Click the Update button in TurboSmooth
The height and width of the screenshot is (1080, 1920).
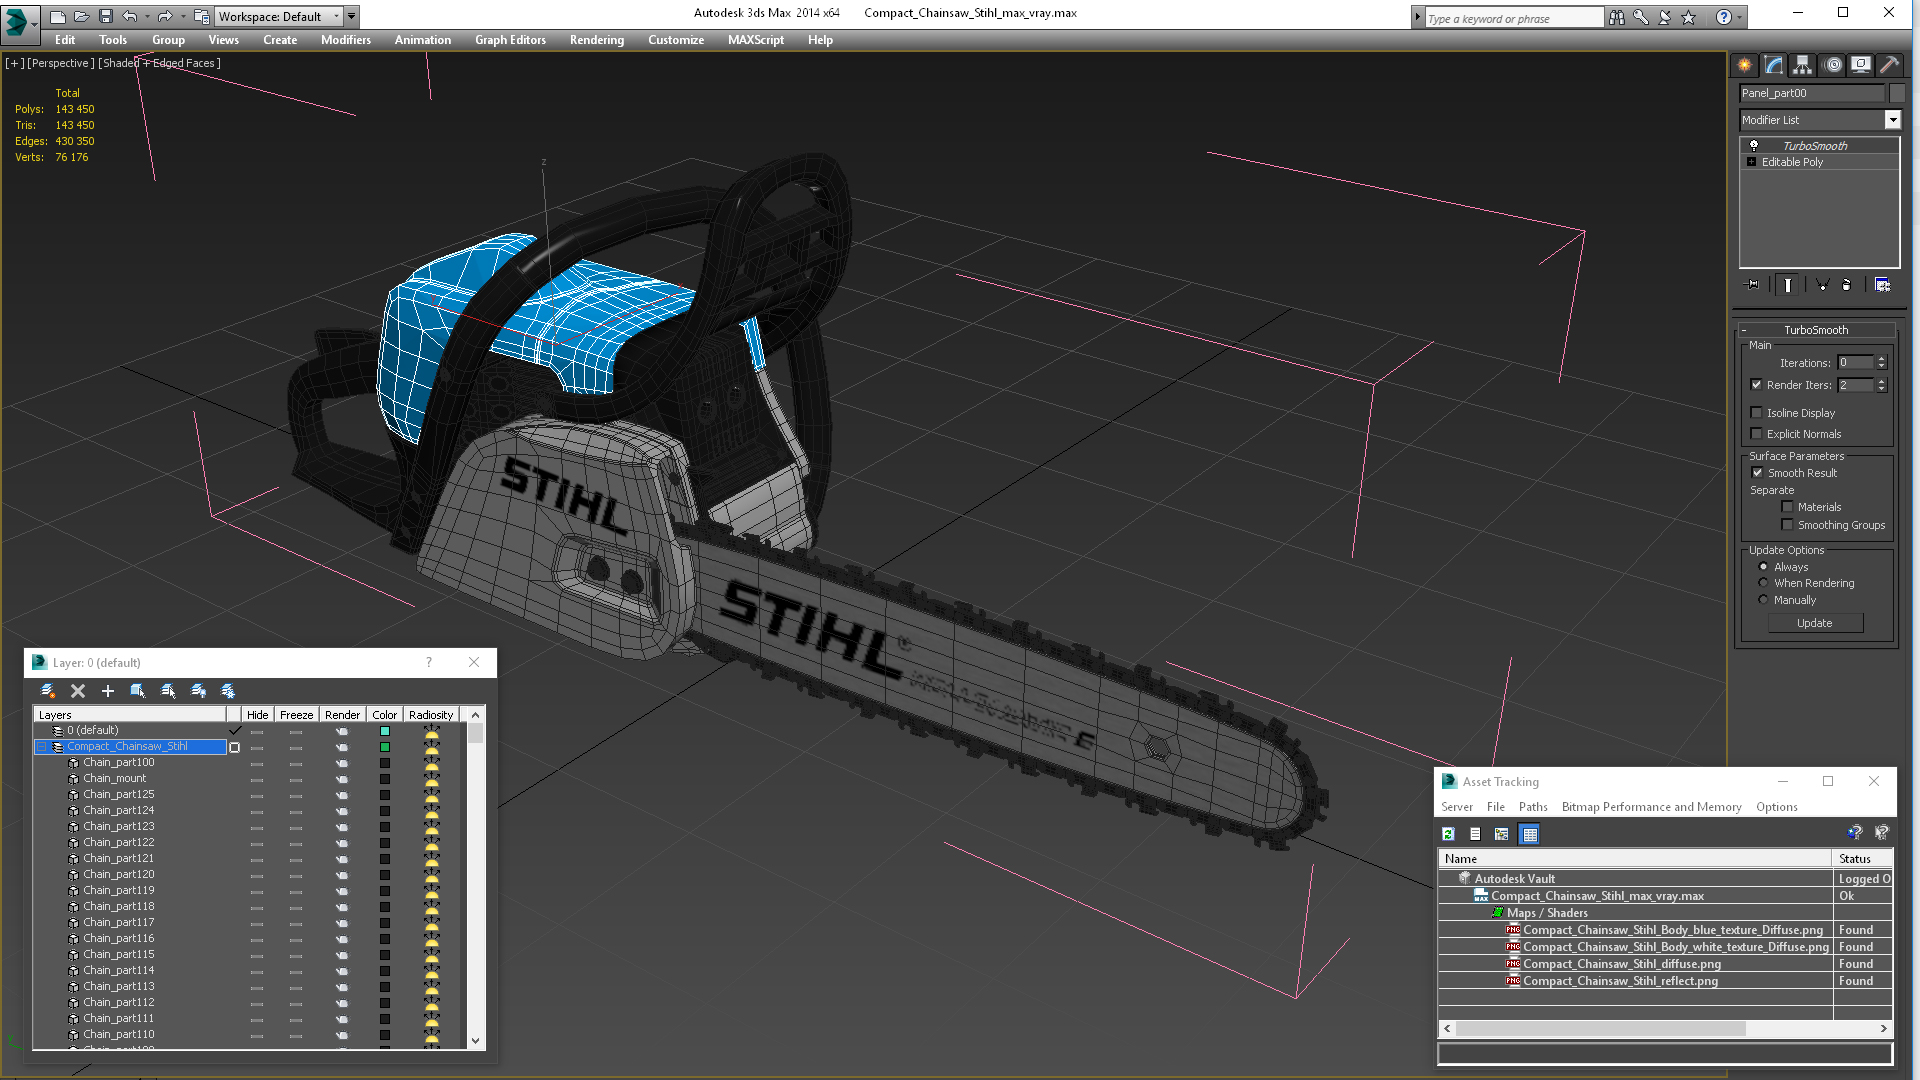tap(1815, 623)
